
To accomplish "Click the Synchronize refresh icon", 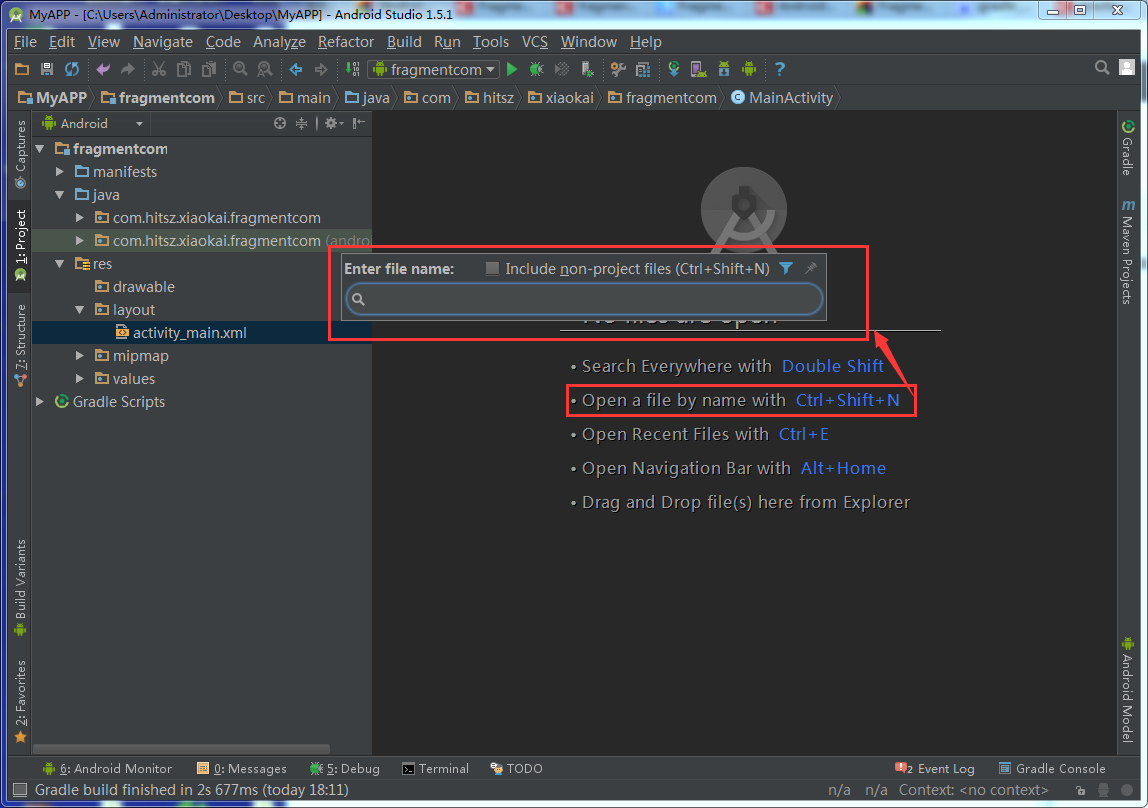I will (72, 69).
